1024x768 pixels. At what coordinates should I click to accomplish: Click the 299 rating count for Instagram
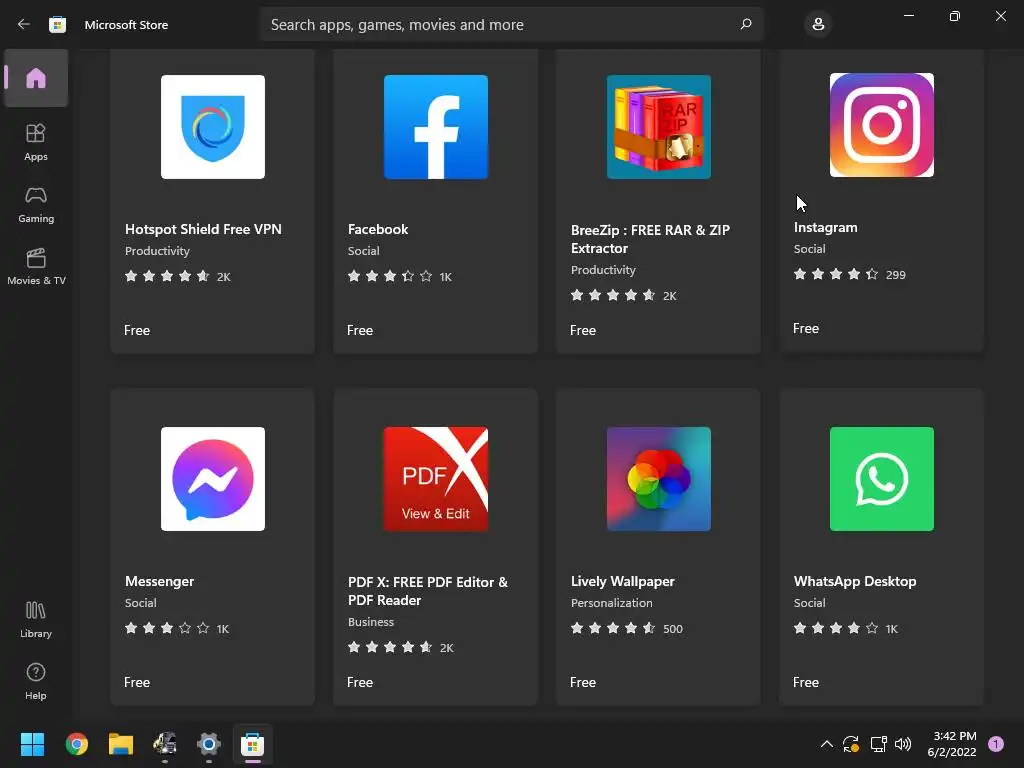[895, 275]
